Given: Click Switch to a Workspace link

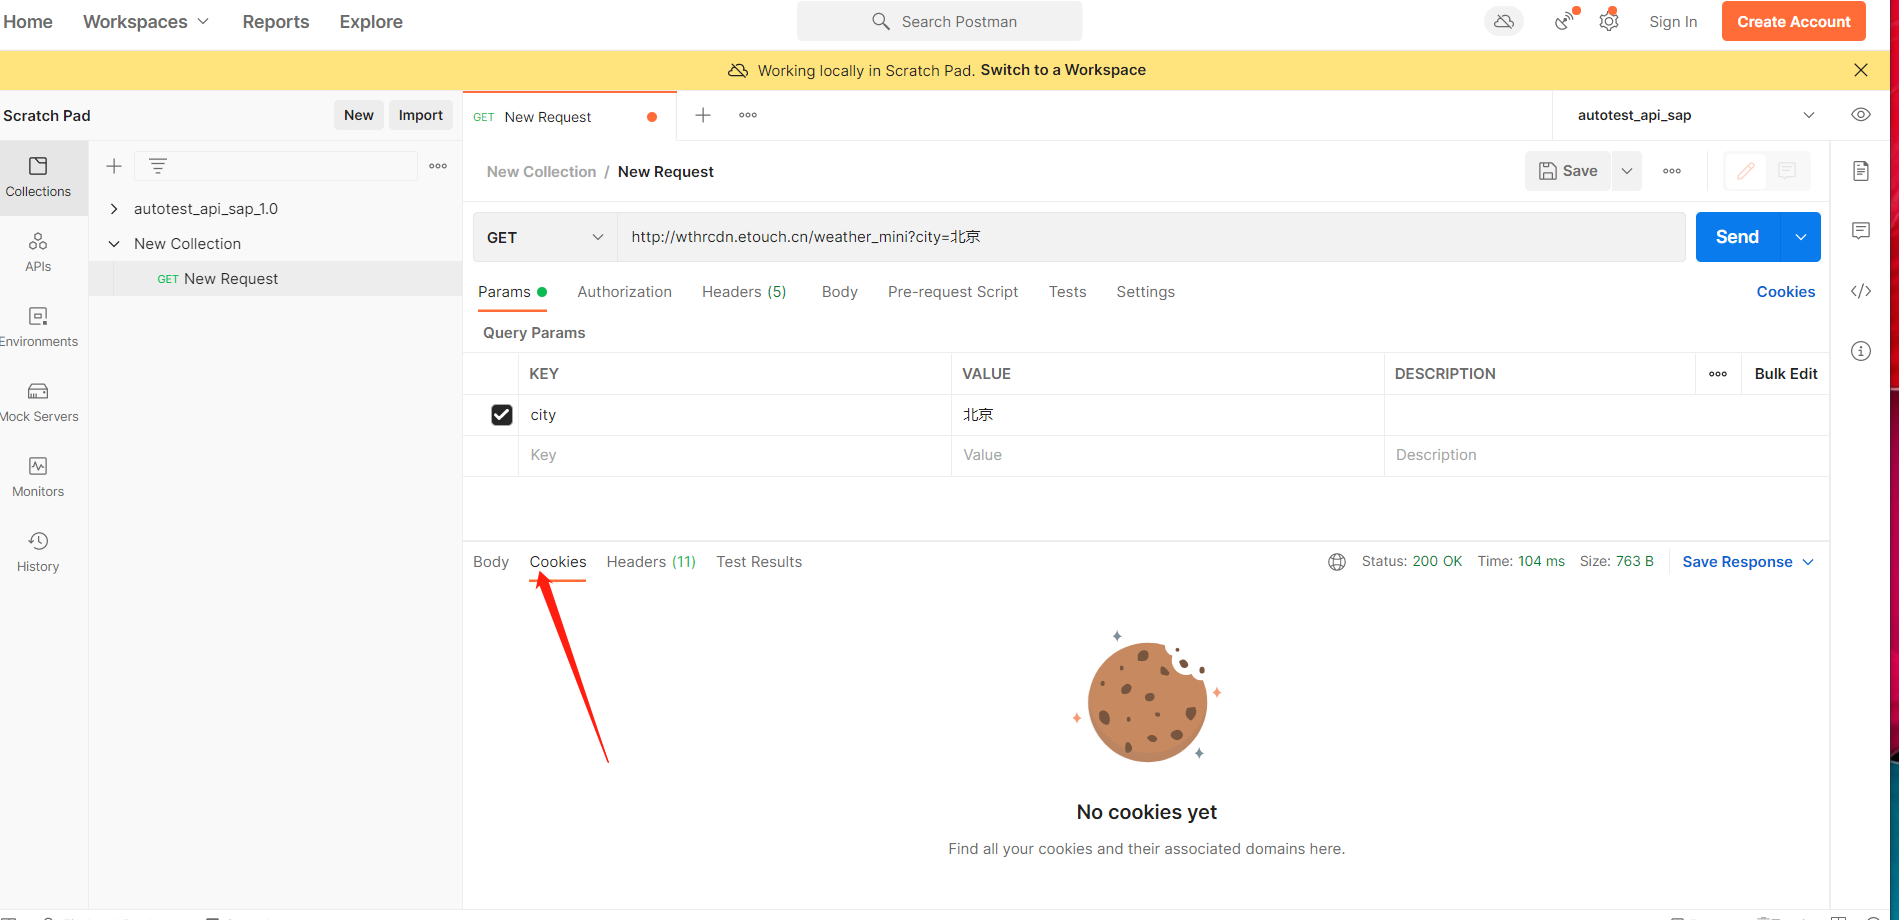Looking at the screenshot, I should tap(1063, 70).
